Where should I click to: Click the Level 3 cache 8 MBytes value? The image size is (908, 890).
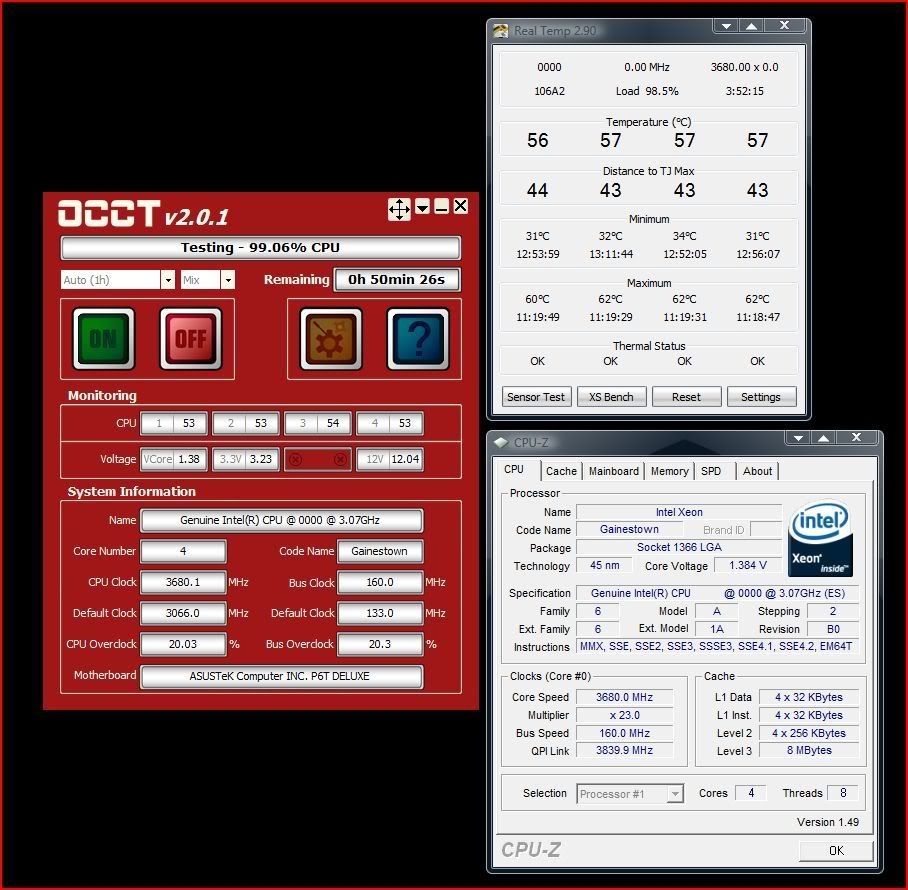[809, 750]
